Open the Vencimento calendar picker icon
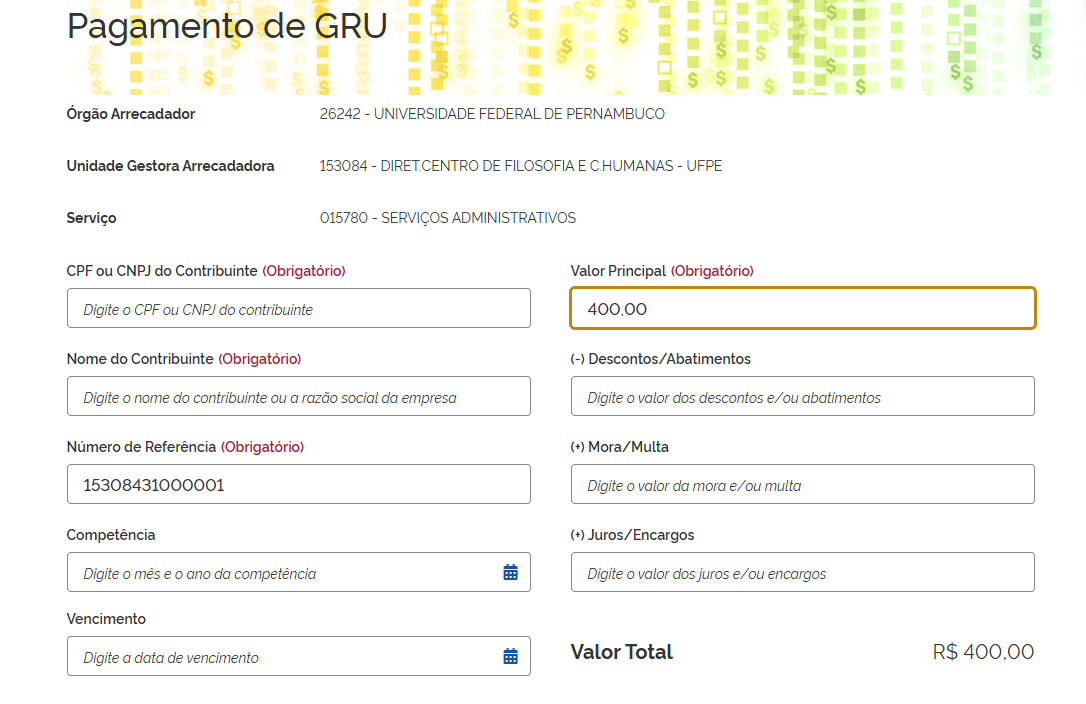The image size is (1086, 704). (510, 656)
